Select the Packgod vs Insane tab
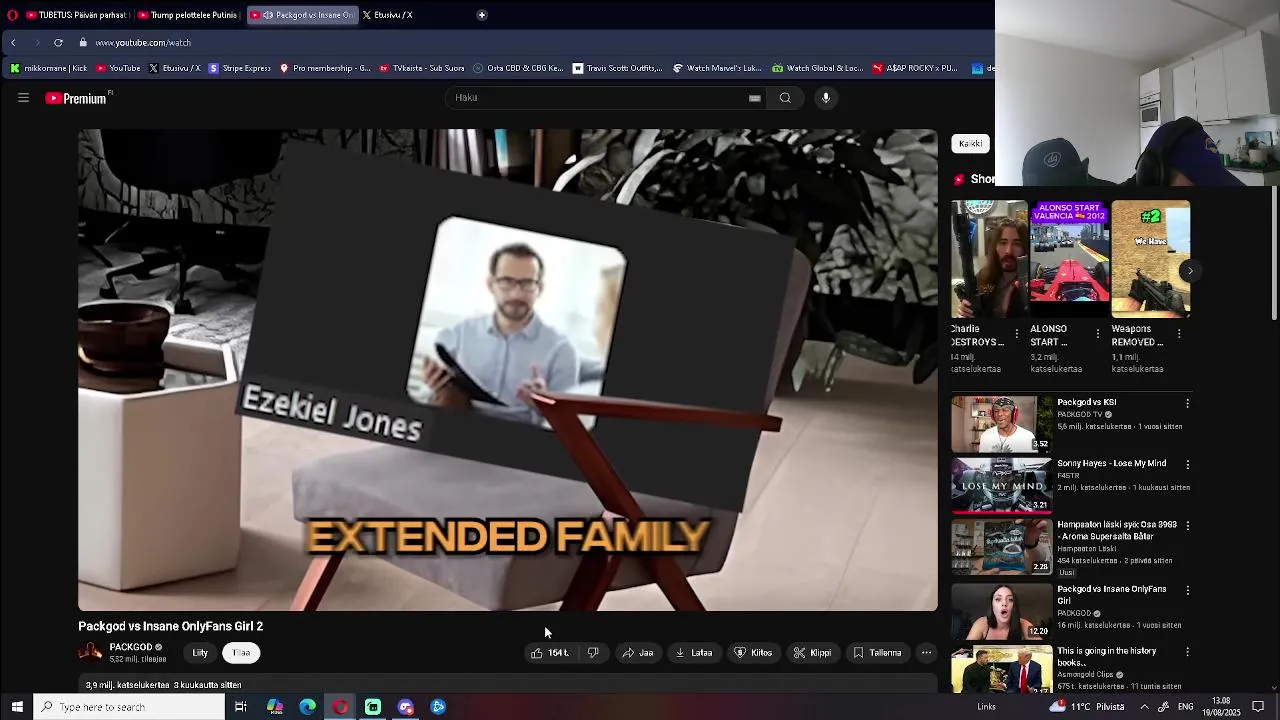Viewport: 1280px width, 720px height. (301, 15)
